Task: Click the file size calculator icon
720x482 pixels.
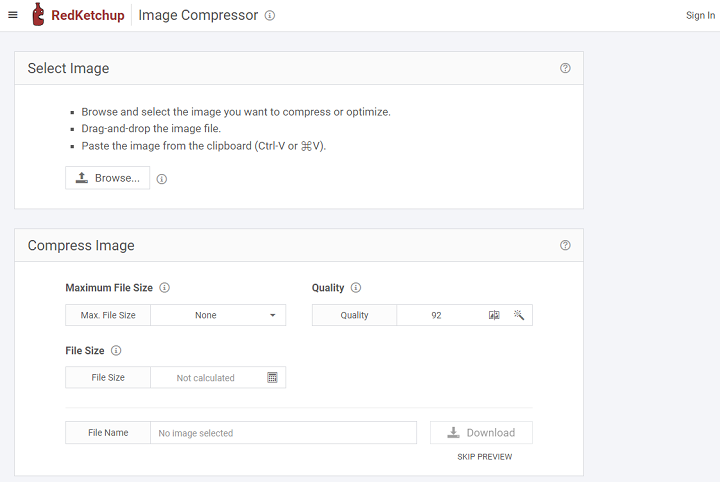Action: (272, 378)
